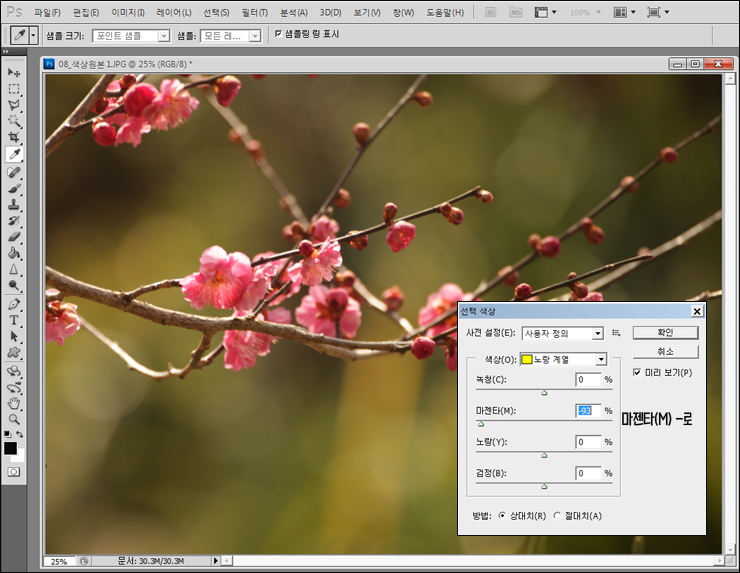Click the 확인 button in dialog
Screen dimensions: 740x573
tap(665, 333)
